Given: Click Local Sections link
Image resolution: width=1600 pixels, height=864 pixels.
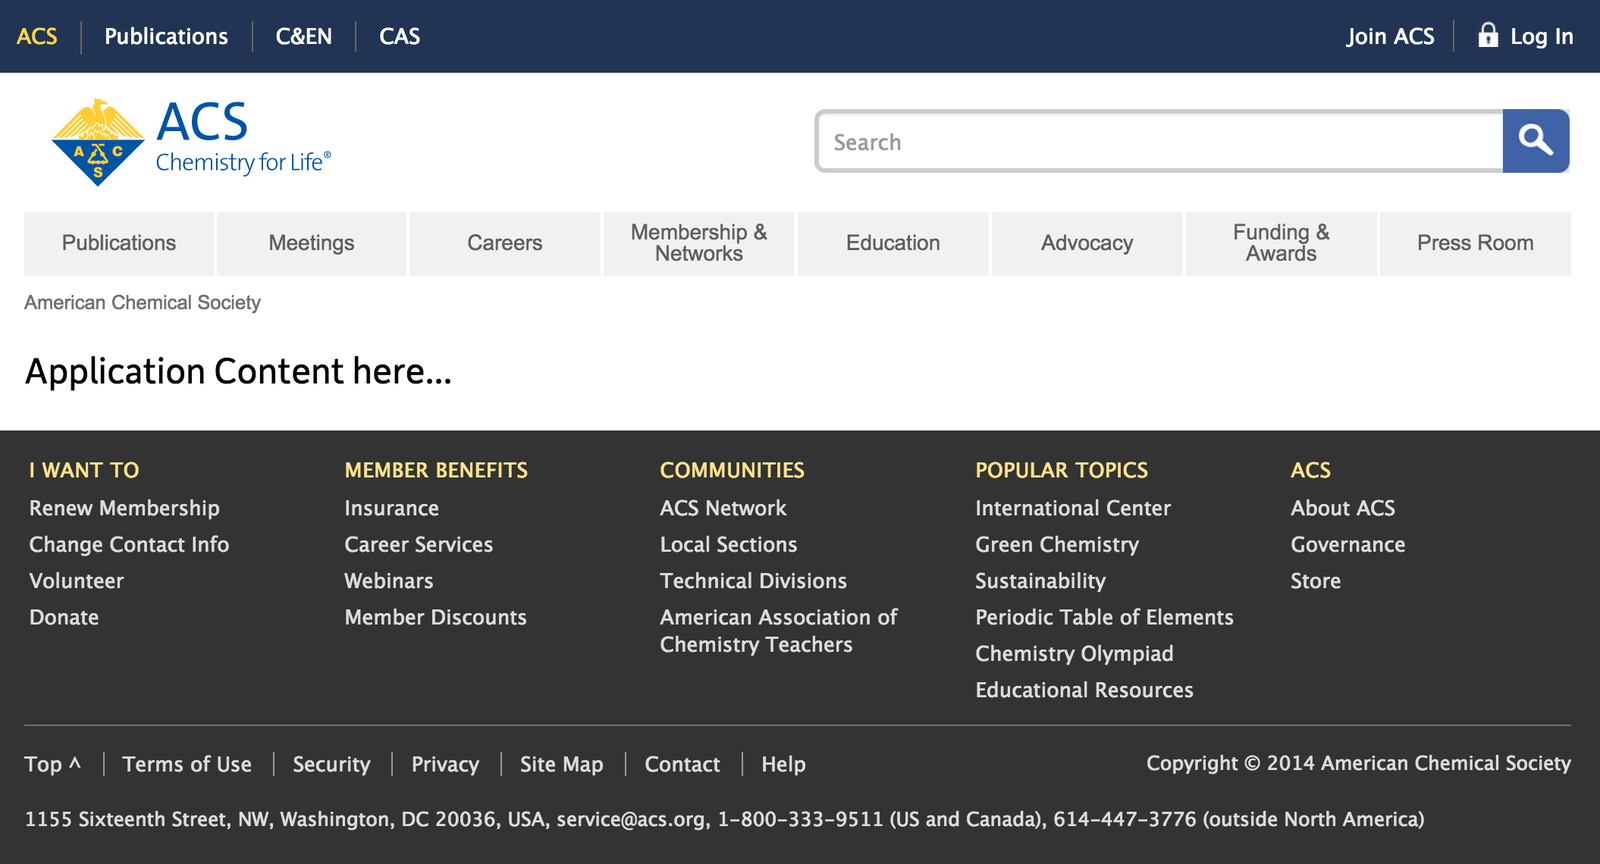Looking at the screenshot, I should (x=729, y=544).
